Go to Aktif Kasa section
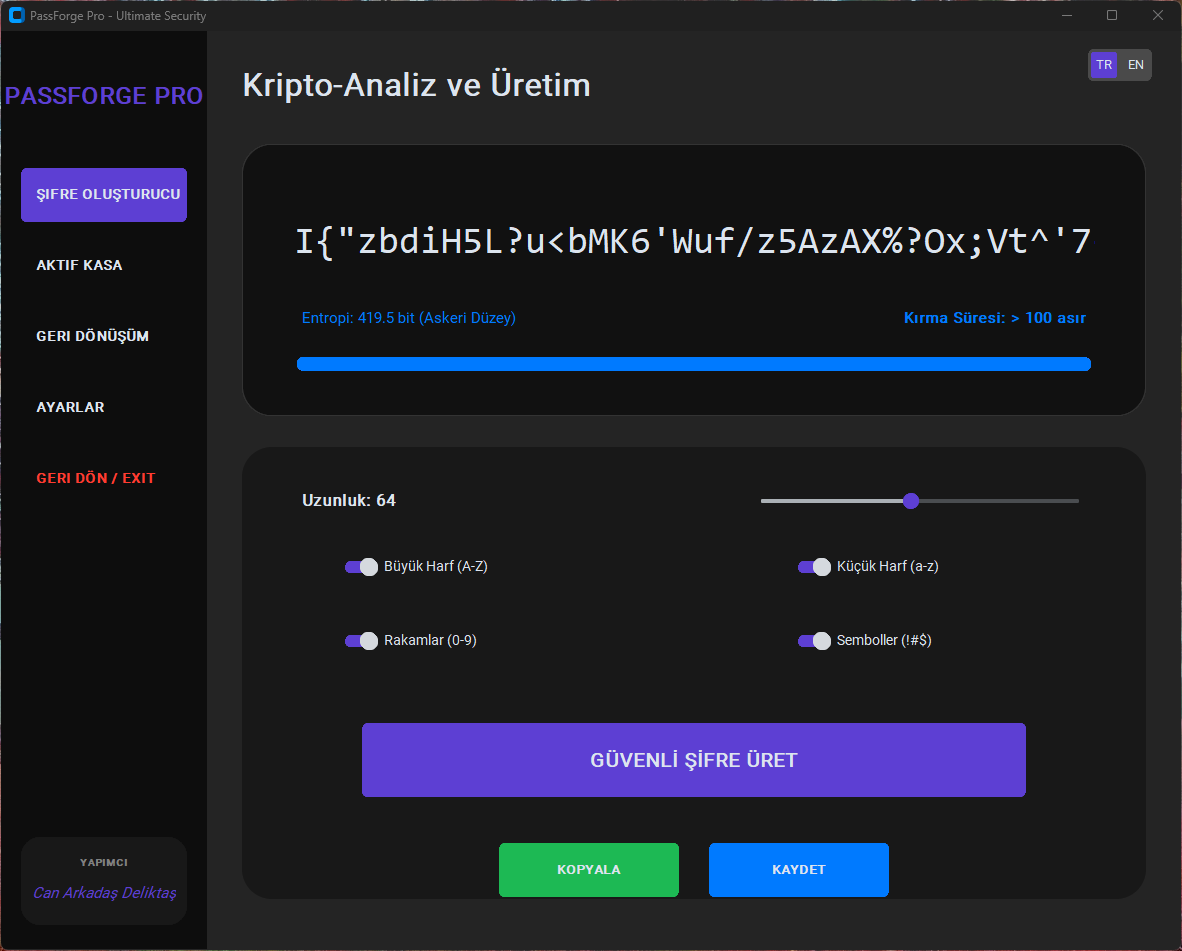The image size is (1182, 951). [x=80, y=265]
